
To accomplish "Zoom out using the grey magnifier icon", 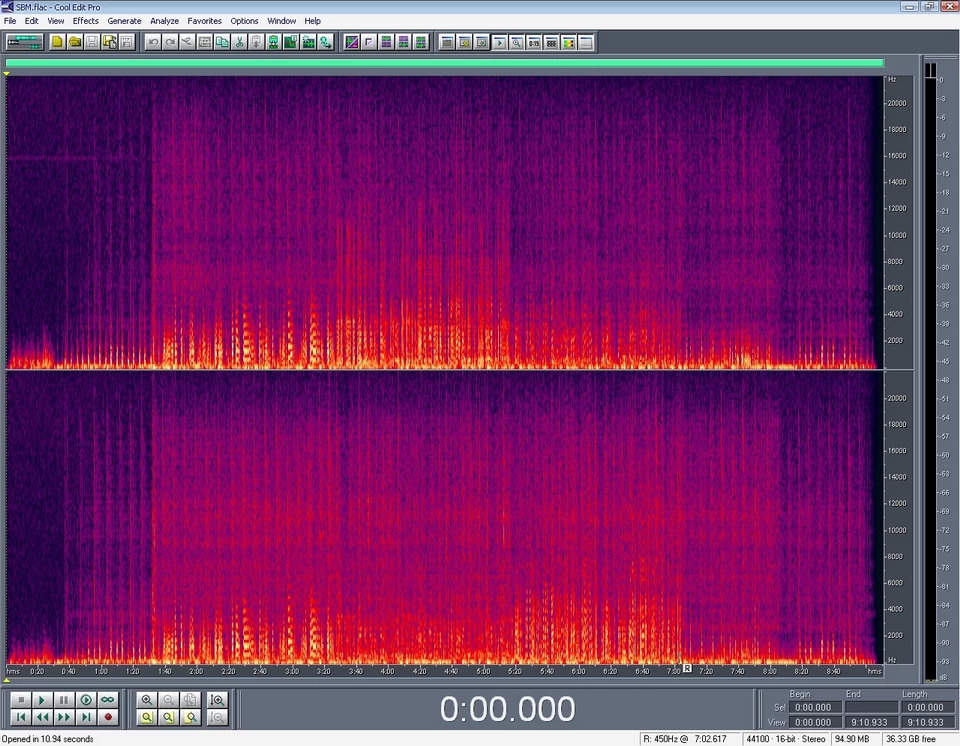I will point(169,698).
